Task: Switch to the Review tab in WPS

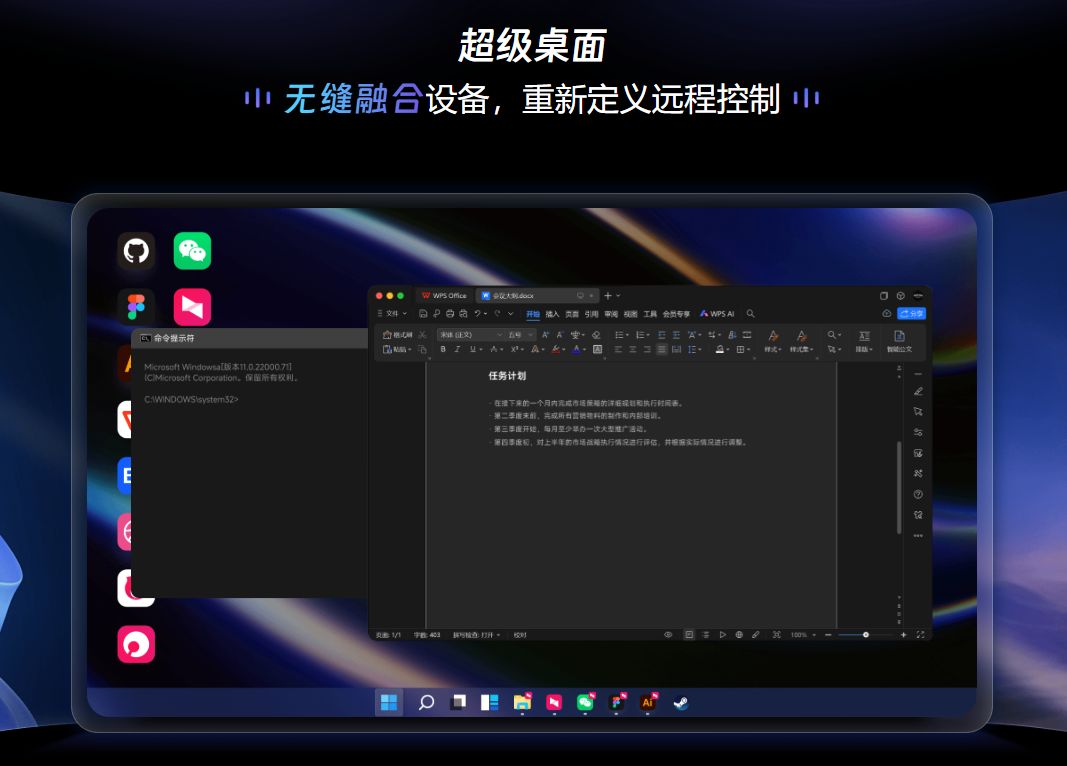Action: coord(611,314)
